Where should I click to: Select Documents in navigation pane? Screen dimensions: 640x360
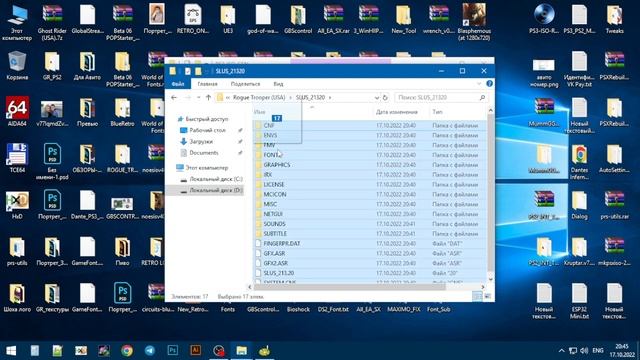[204, 153]
